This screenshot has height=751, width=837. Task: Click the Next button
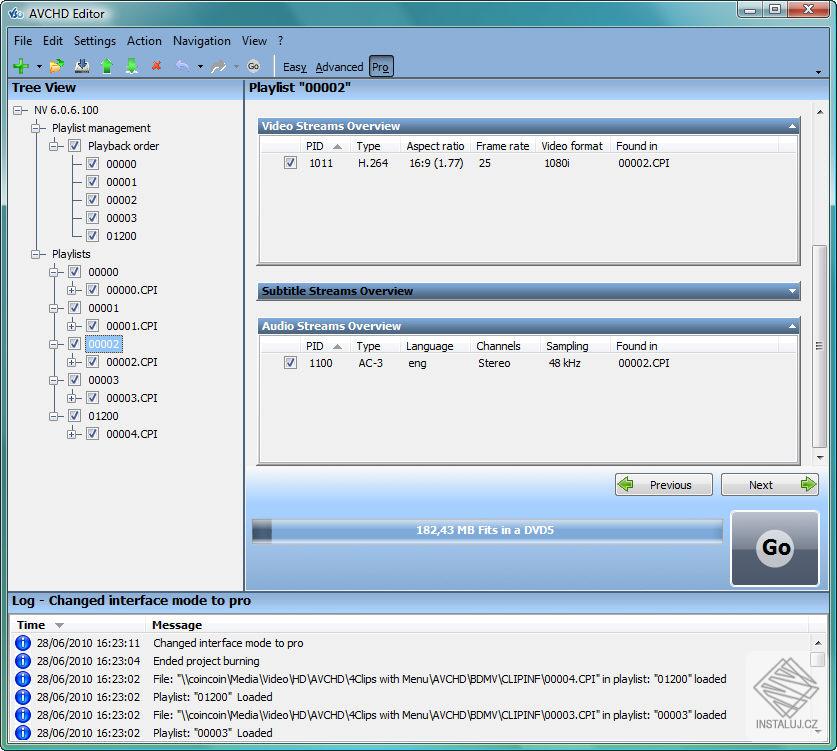pyautogui.click(x=770, y=484)
